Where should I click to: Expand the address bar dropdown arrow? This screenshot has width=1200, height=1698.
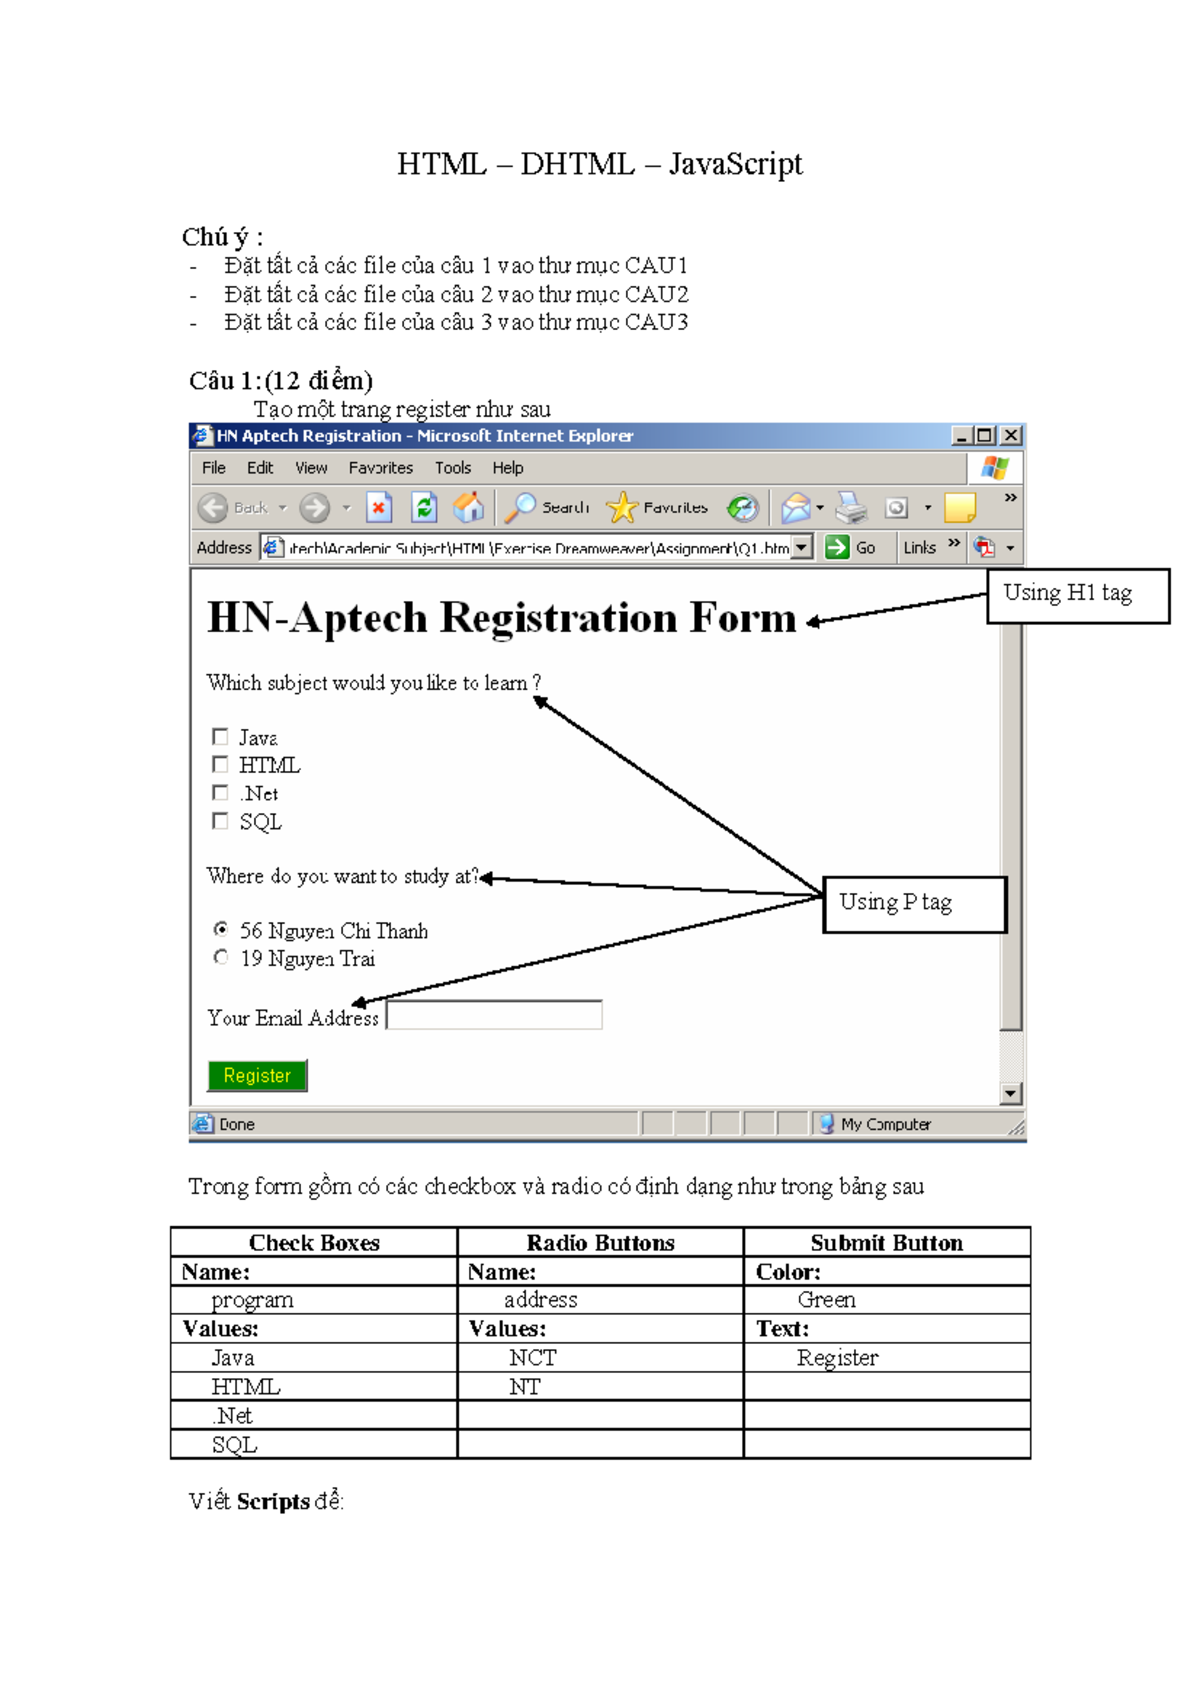click(802, 548)
